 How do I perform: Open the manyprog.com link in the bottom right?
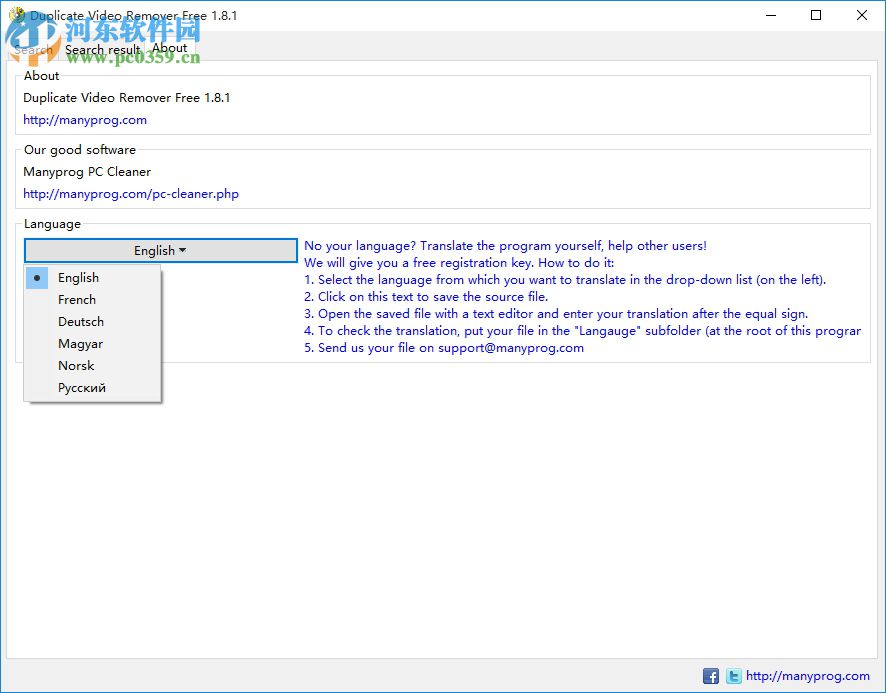(x=806, y=676)
